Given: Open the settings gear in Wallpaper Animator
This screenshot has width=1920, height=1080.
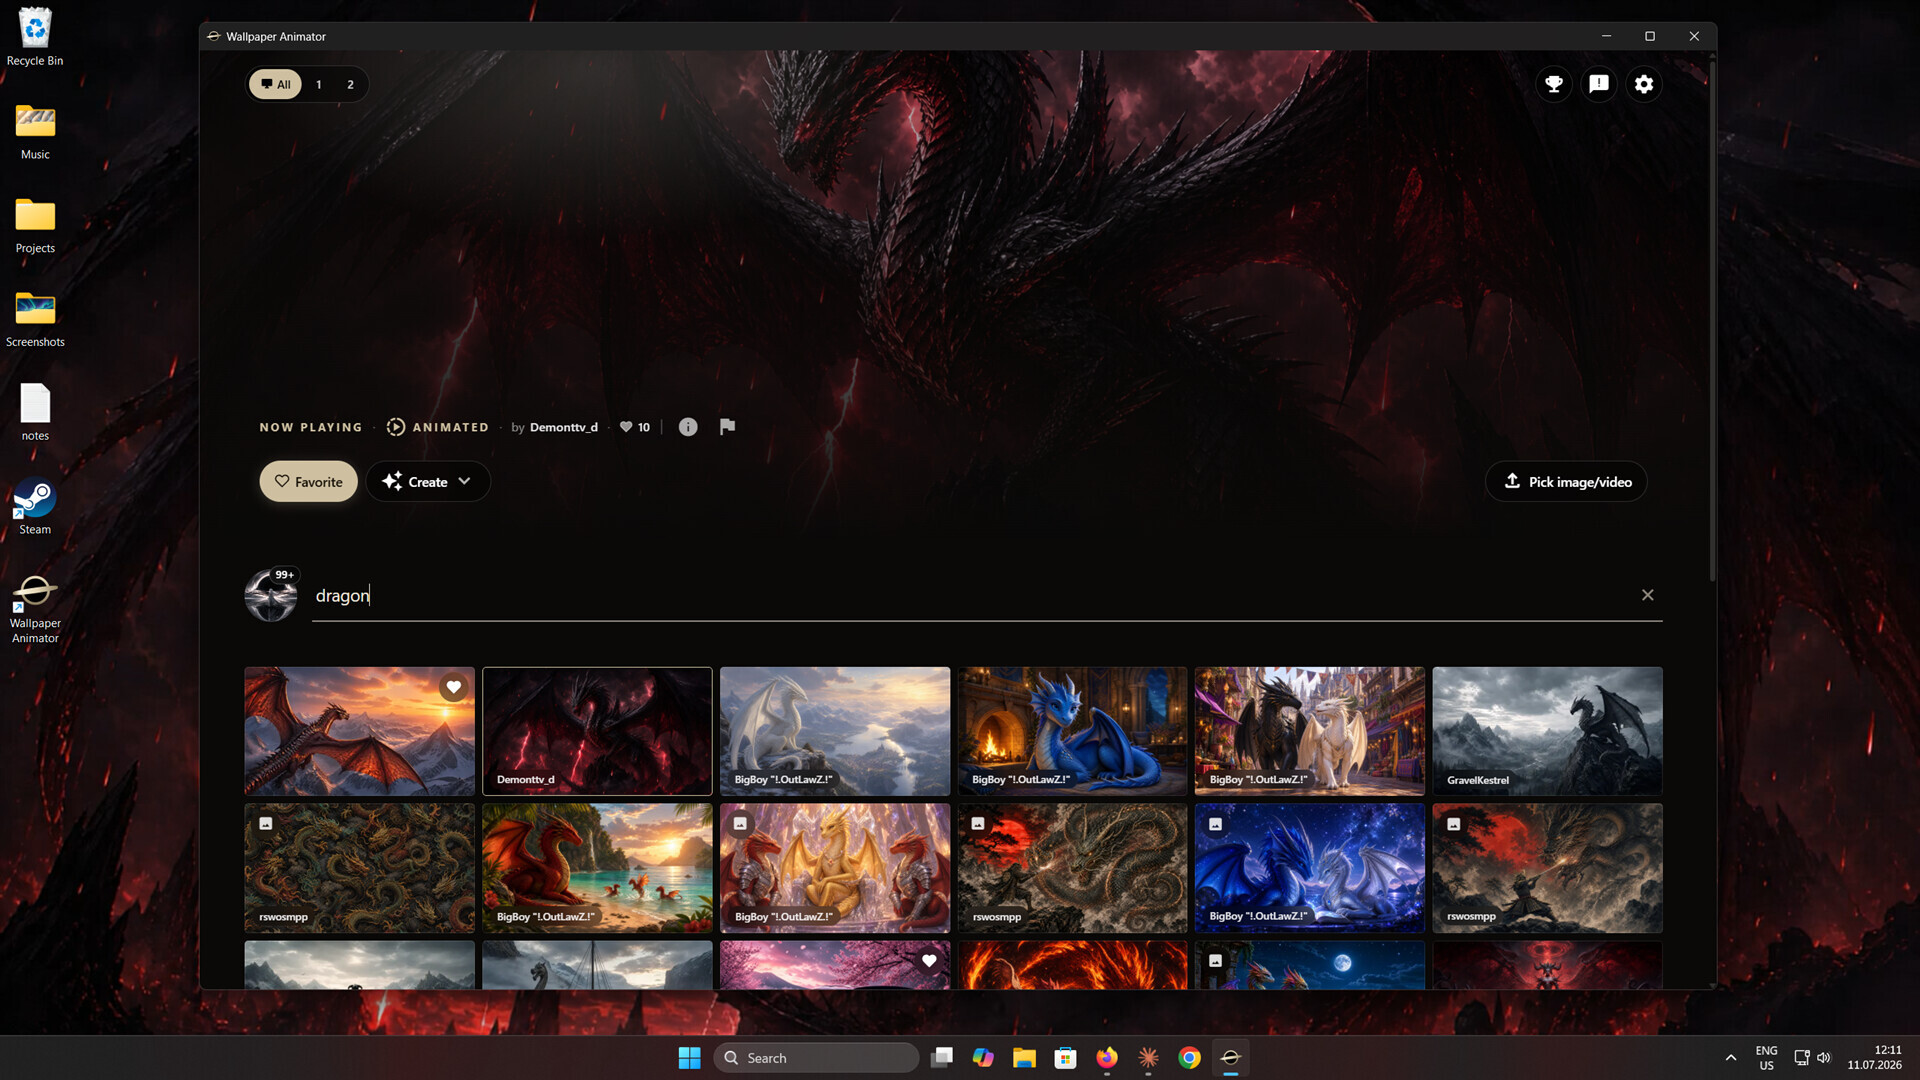Looking at the screenshot, I should point(1644,84).
